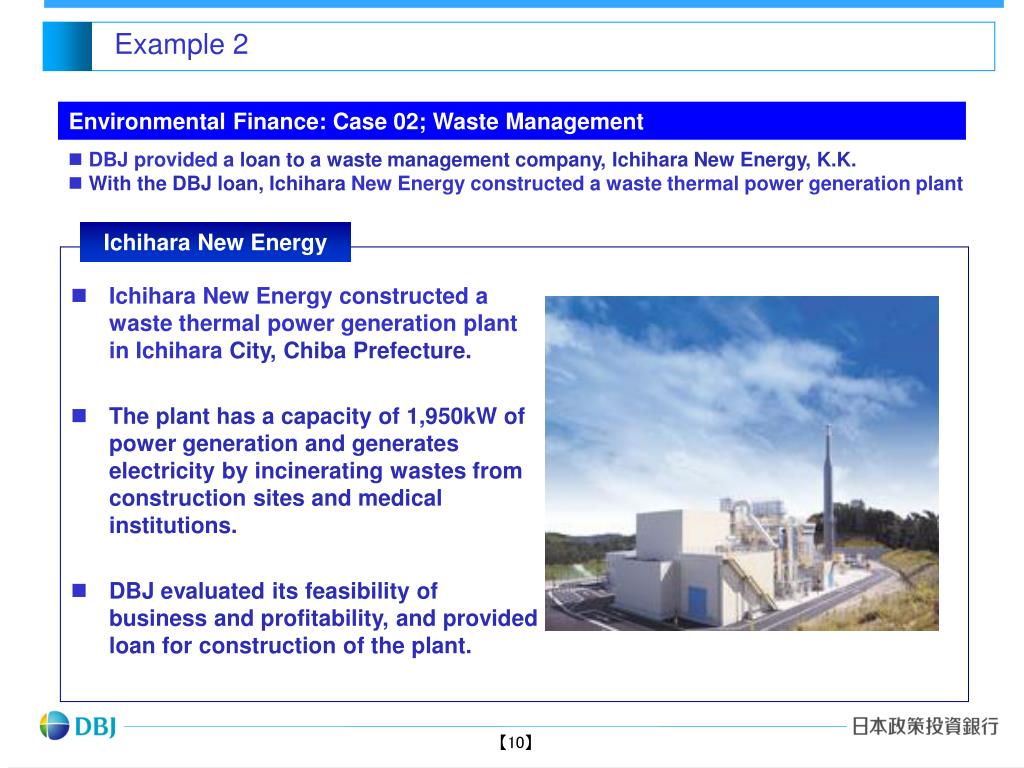Click the square bullet before "The plant has a capacity"

pos(79,415)
